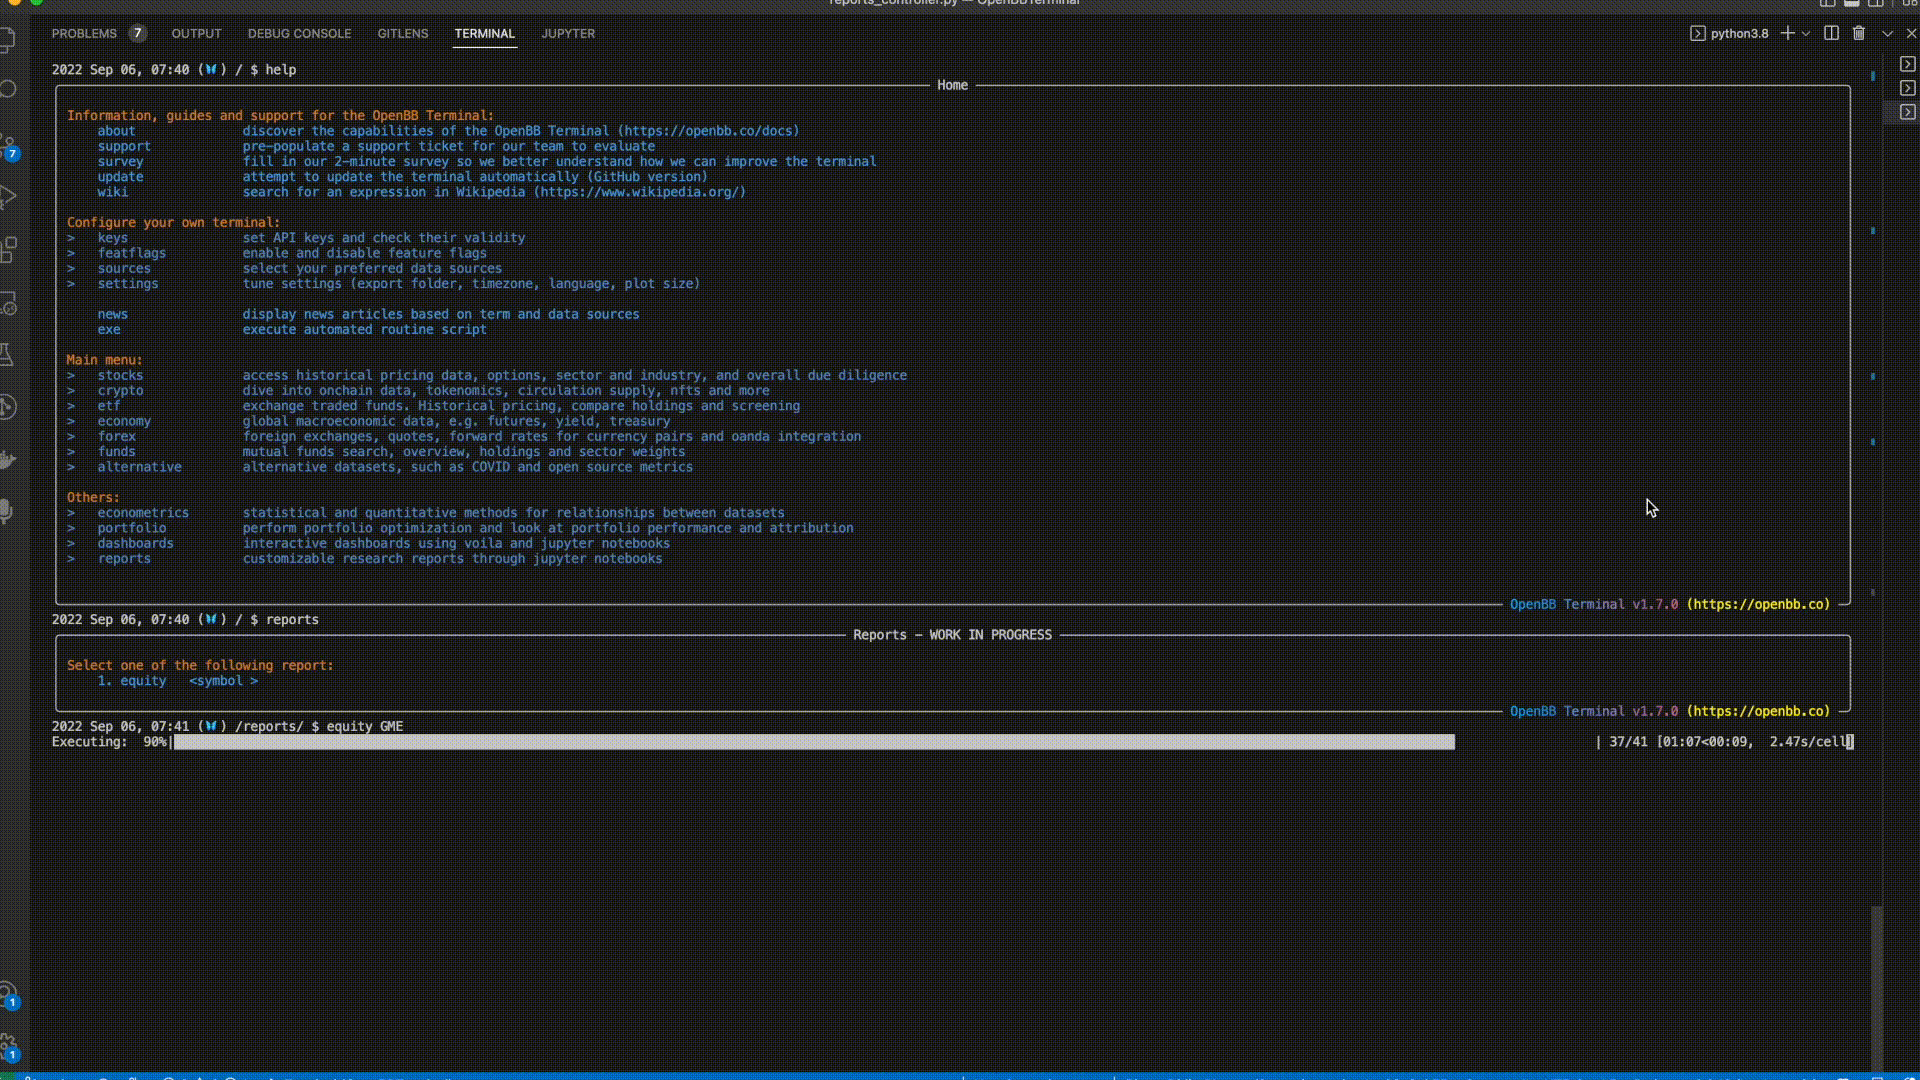Open the JUPYTER panel tab
Screen dimensions: 1920x1080
click(567, 33)
